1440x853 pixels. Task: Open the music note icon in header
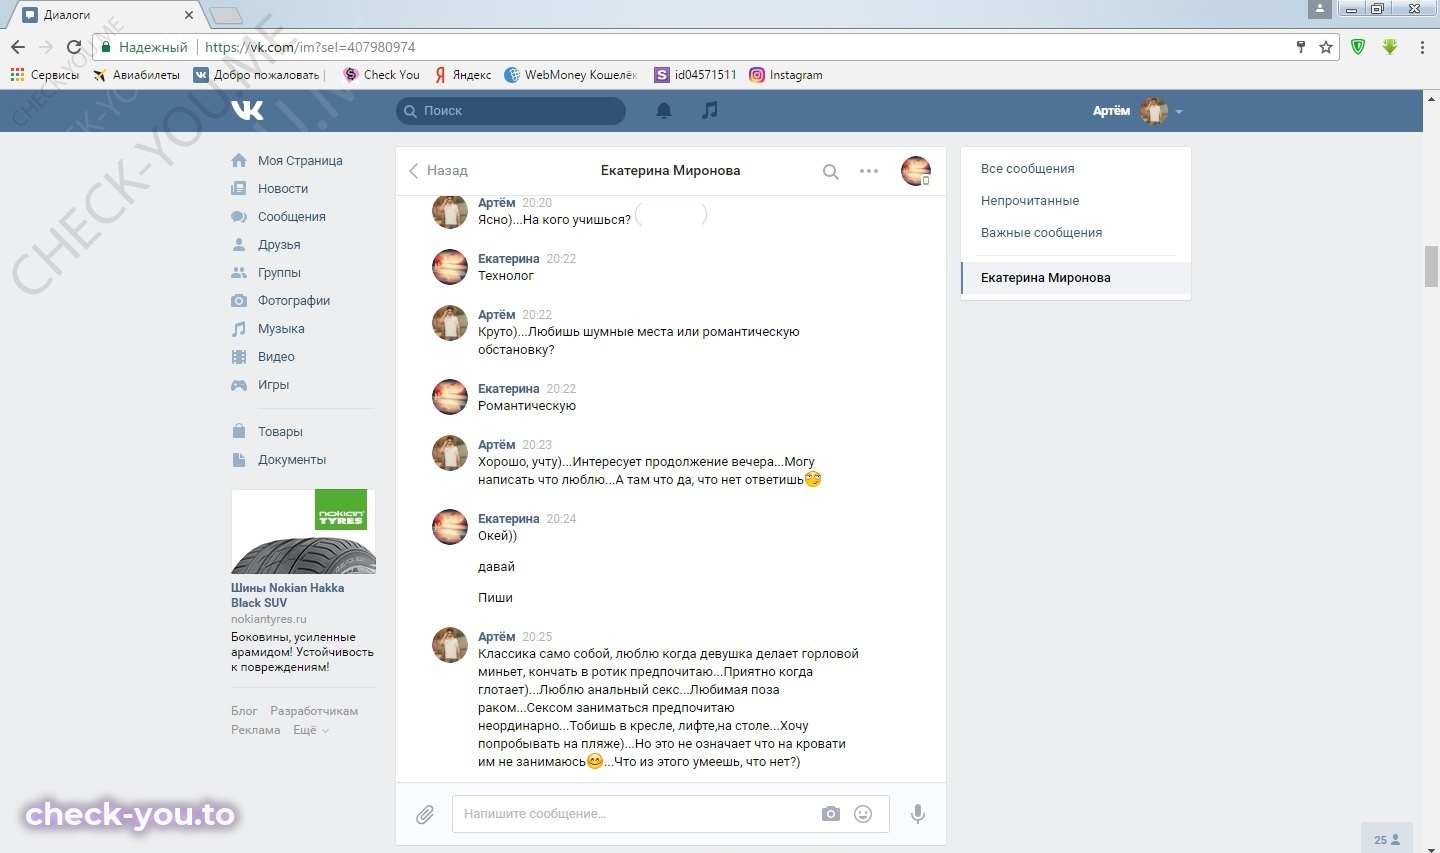[710, 110]
